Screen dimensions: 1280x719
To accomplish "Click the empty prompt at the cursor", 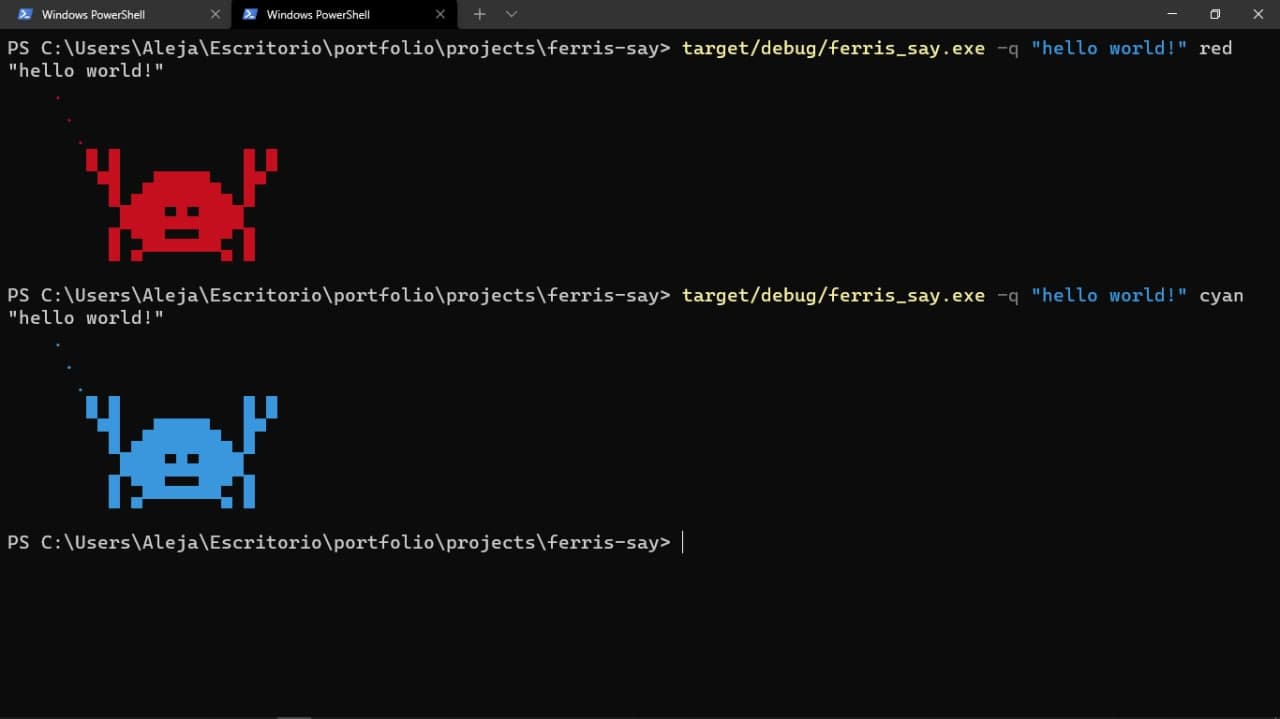I will 682,542.
